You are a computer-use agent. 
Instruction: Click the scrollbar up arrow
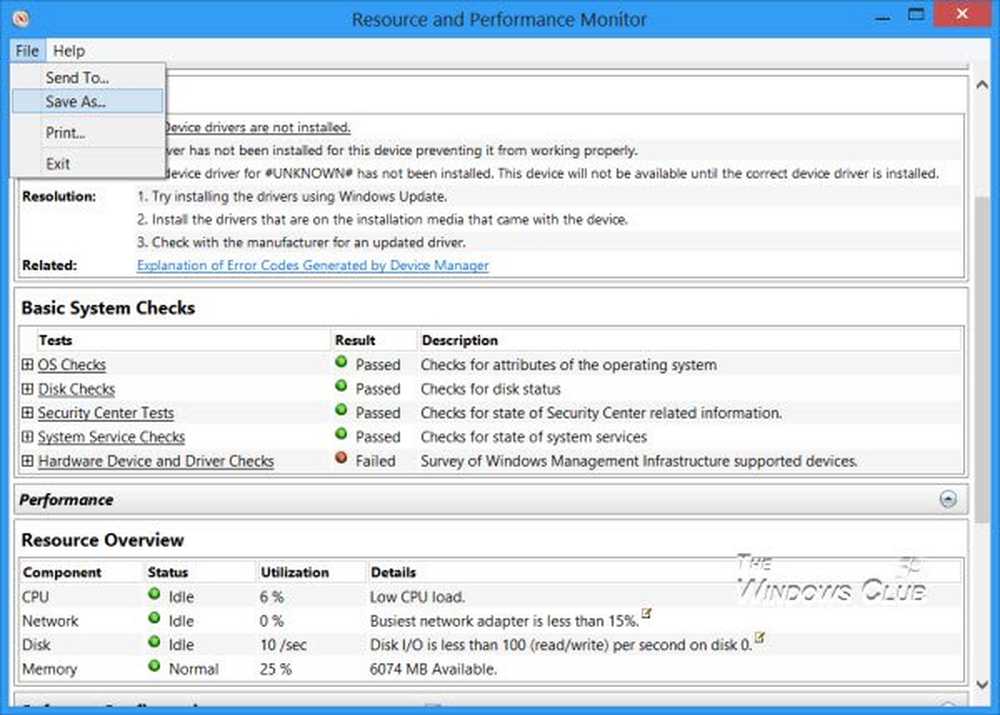(x=982, y=84)
